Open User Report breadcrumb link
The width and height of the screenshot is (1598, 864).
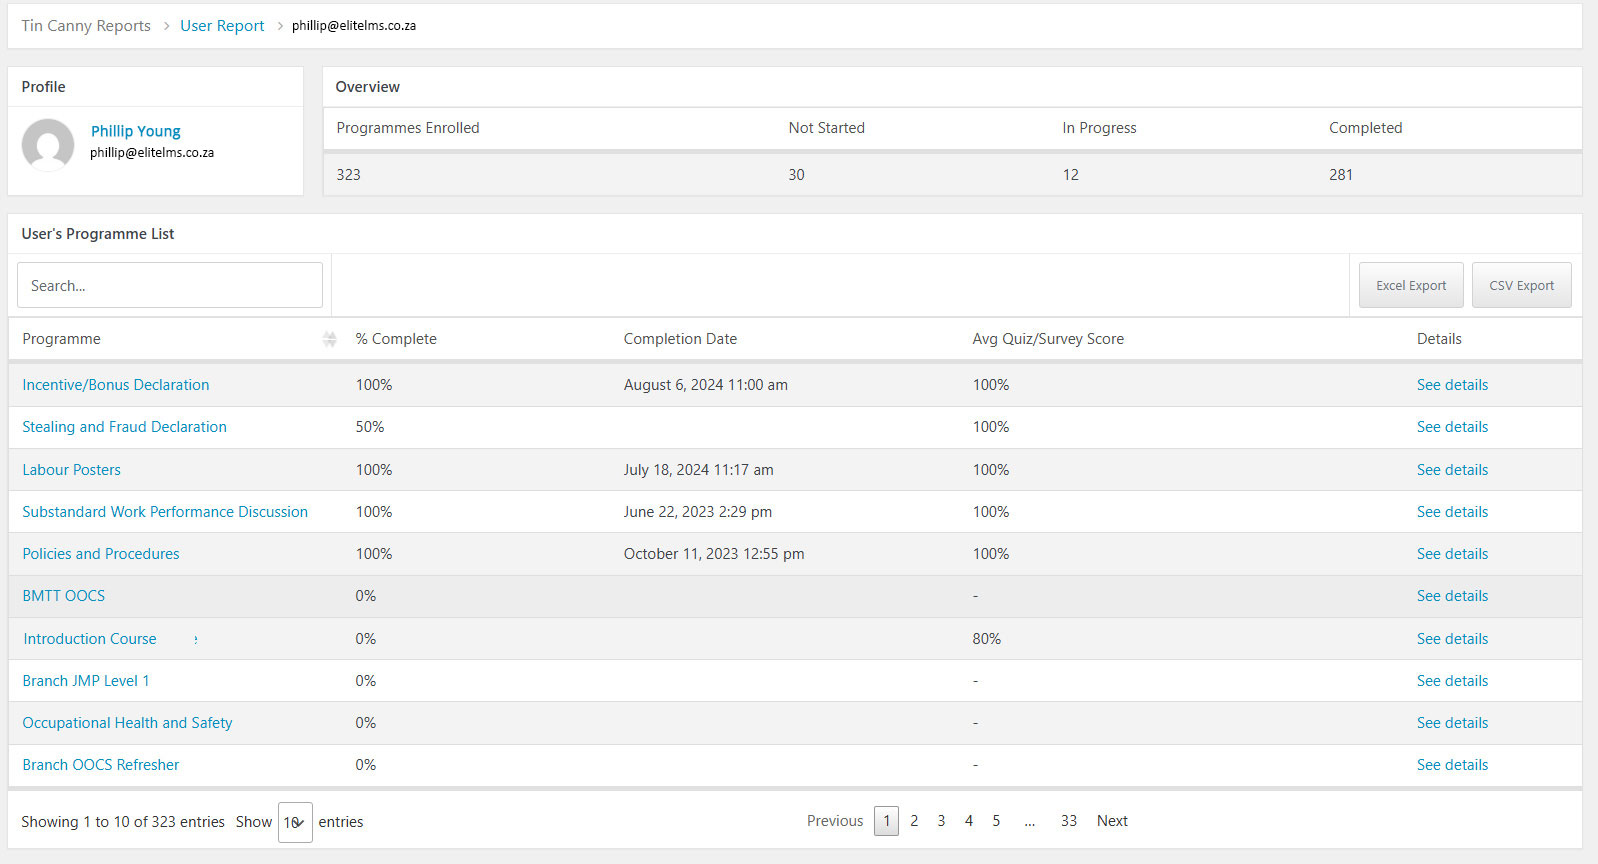[222, 26]
